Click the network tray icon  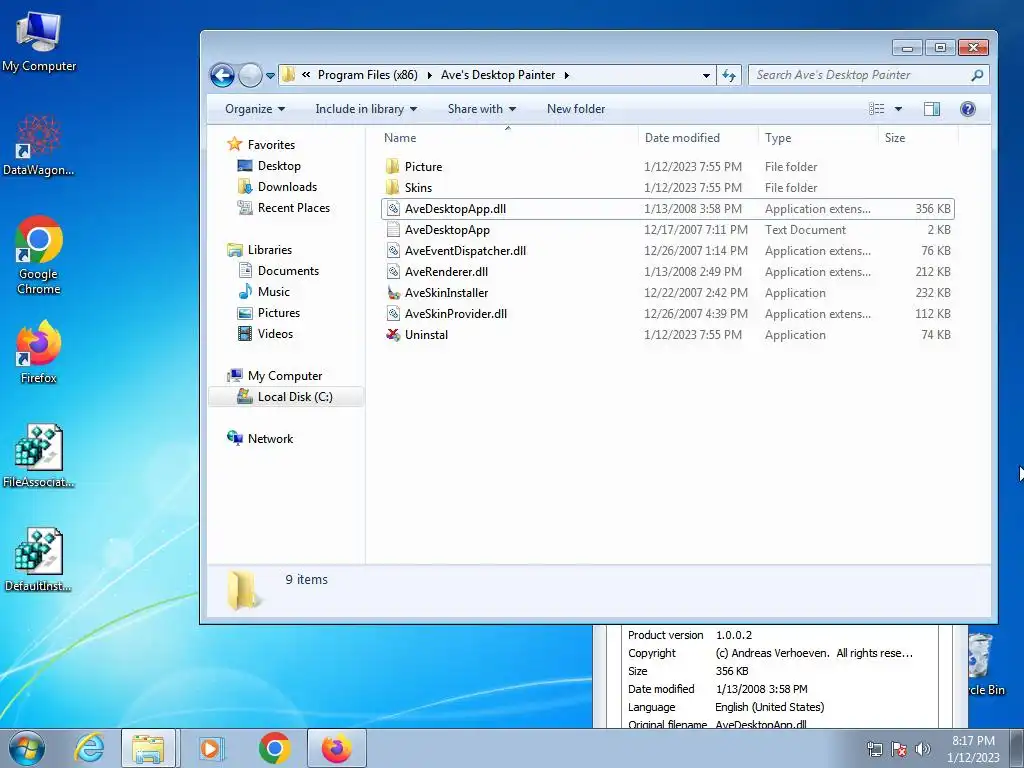tap(874, 748)
